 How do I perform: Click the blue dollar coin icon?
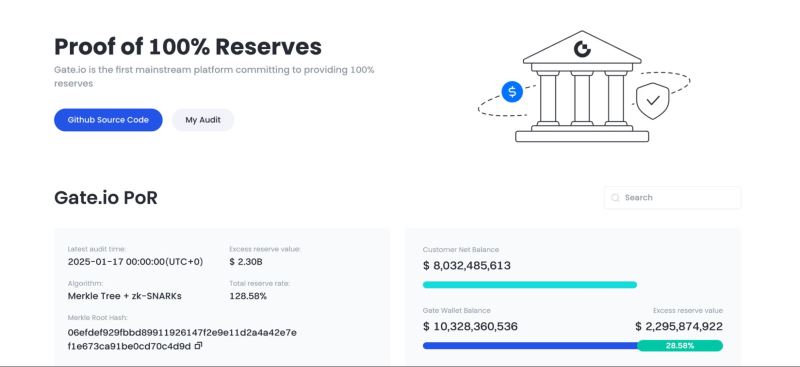(x=512, y=92)
